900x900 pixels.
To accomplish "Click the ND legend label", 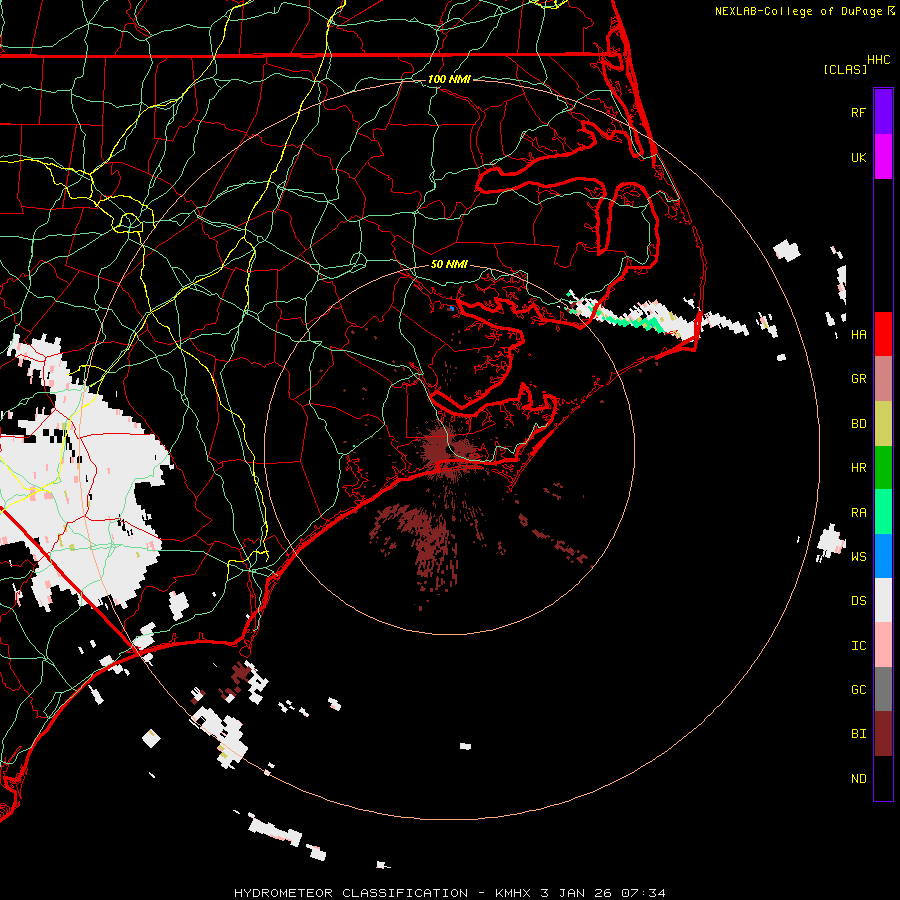I will (858, 779).
